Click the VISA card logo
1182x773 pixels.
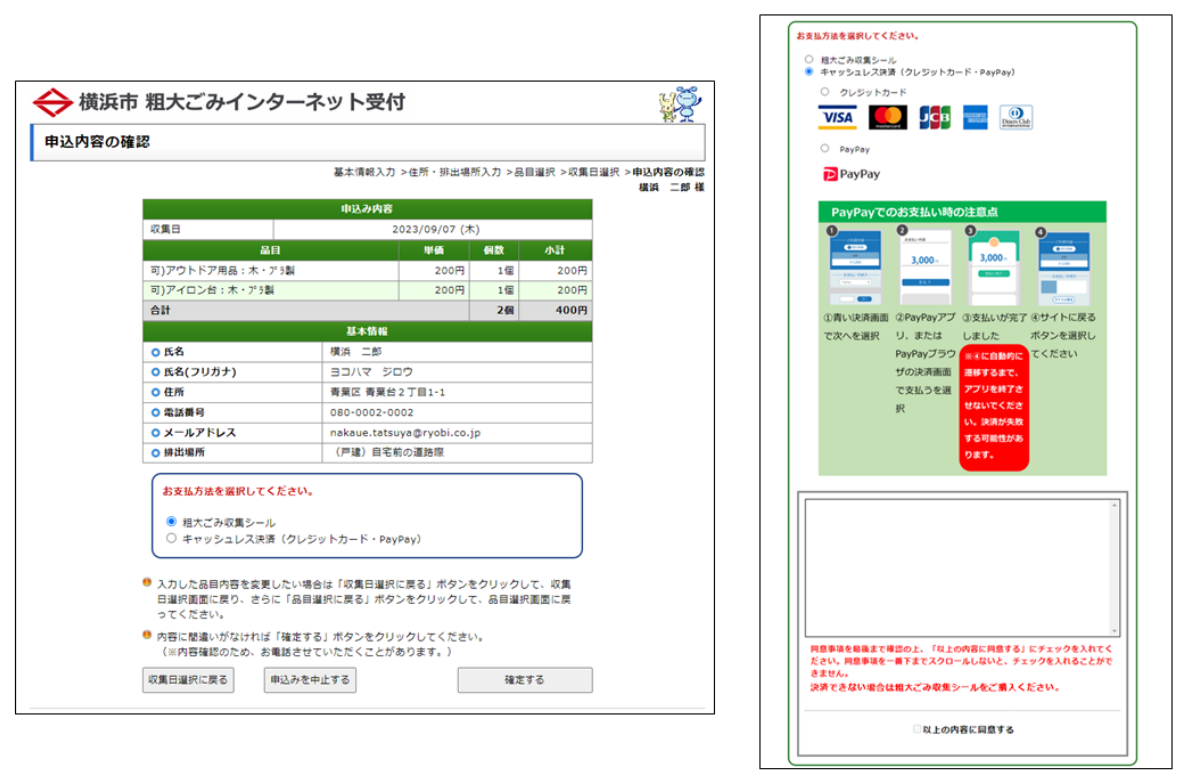tap(837, 118)
